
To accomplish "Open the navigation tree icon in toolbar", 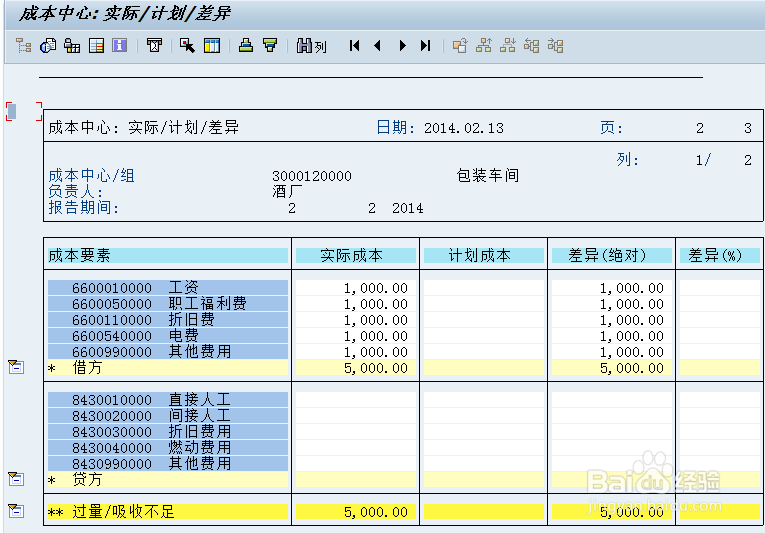I will [23, 46].
